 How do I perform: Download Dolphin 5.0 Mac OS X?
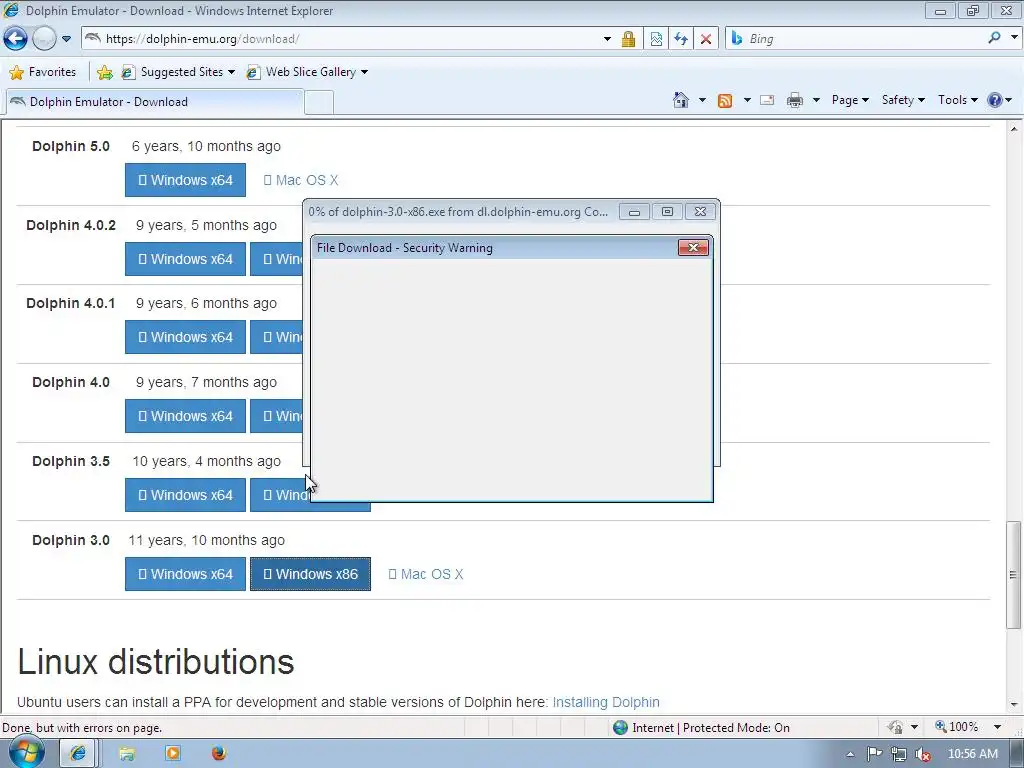click(301, 180)
